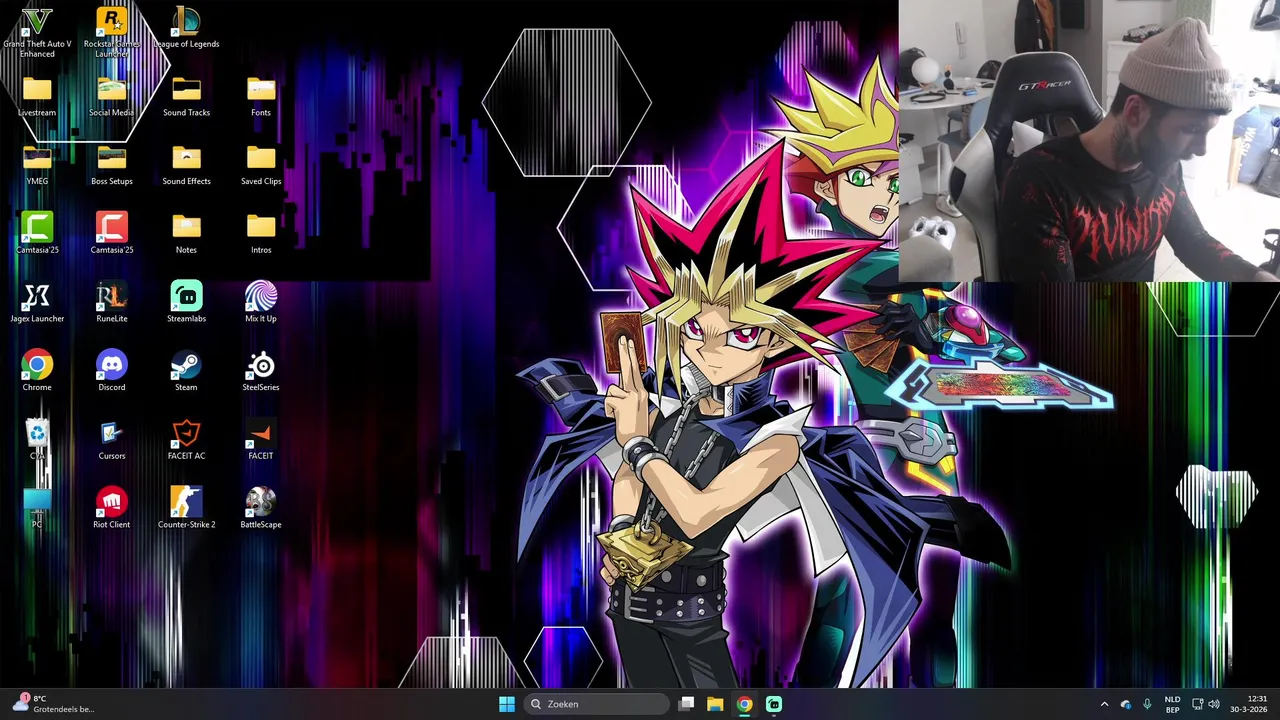Launch red Camtasia'25 icon
This screenshot has height=720, width=1280.
(x=112, y=233)
